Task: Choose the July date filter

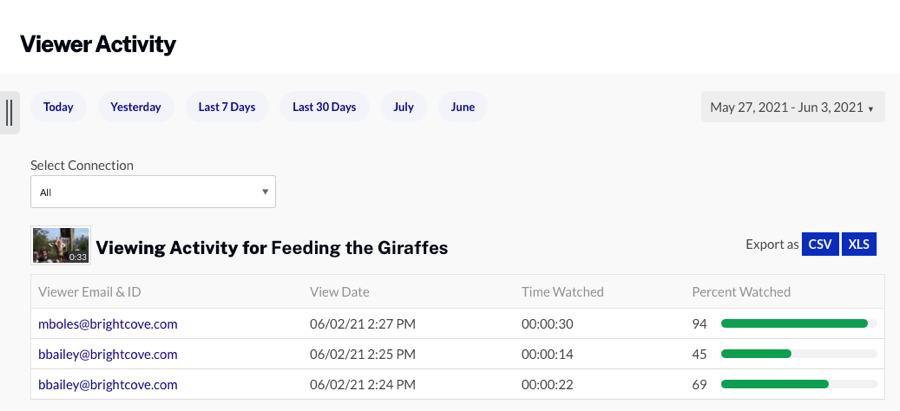Action: click(403, 107)
